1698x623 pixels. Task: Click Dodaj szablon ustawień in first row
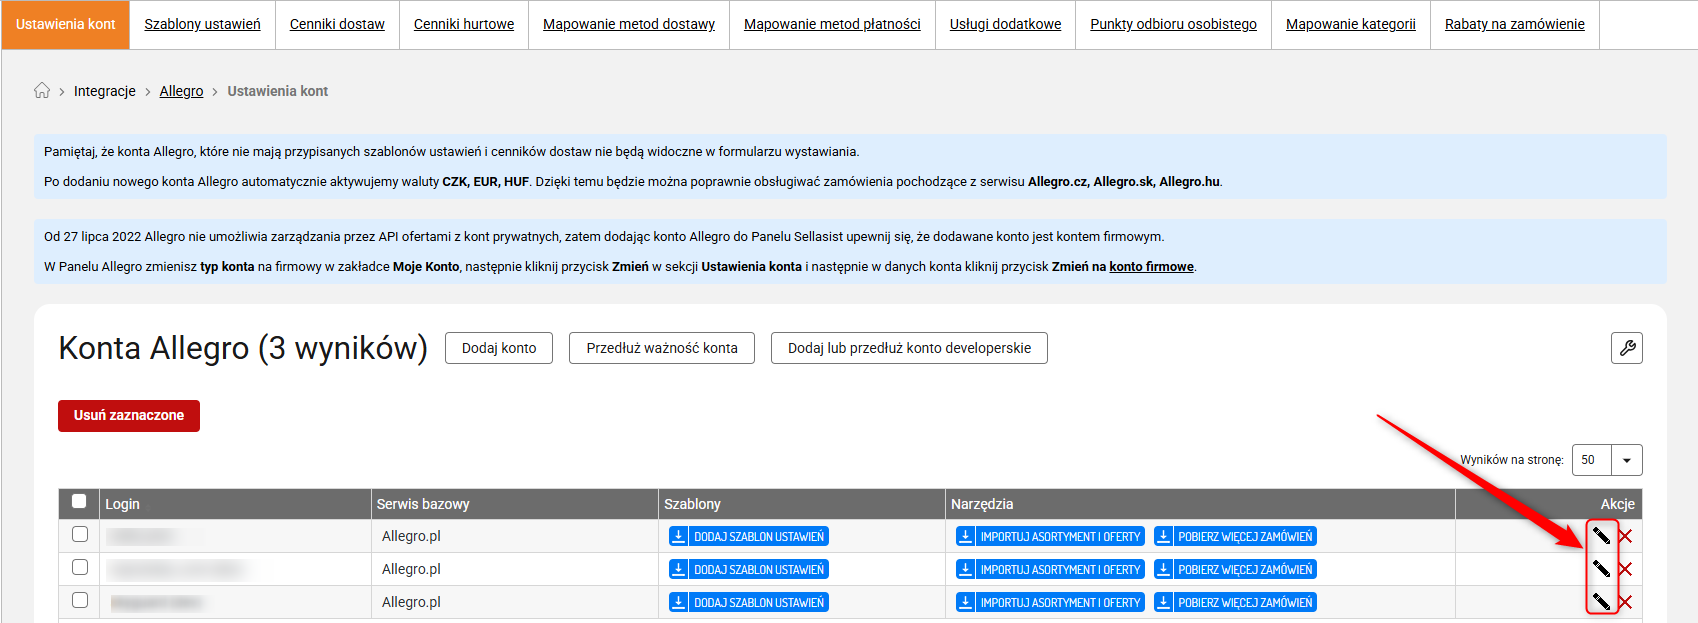(x=749, y=536)
